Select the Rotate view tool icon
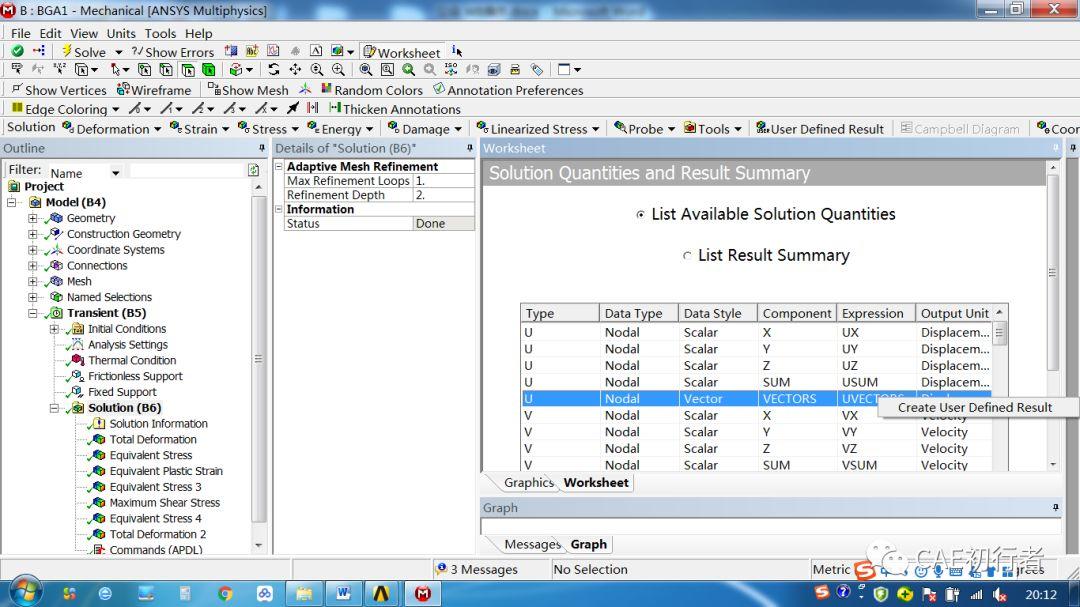The image size is (1080, 607). 274,70
